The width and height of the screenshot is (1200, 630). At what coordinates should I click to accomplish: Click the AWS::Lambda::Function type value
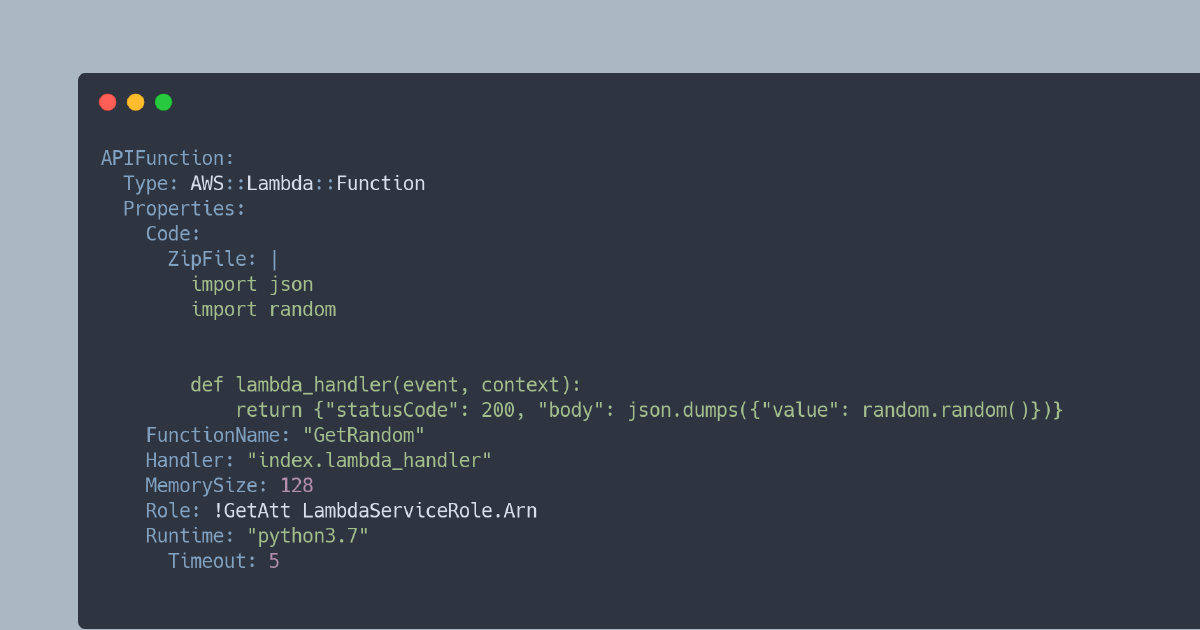click(x=307, y=183)
